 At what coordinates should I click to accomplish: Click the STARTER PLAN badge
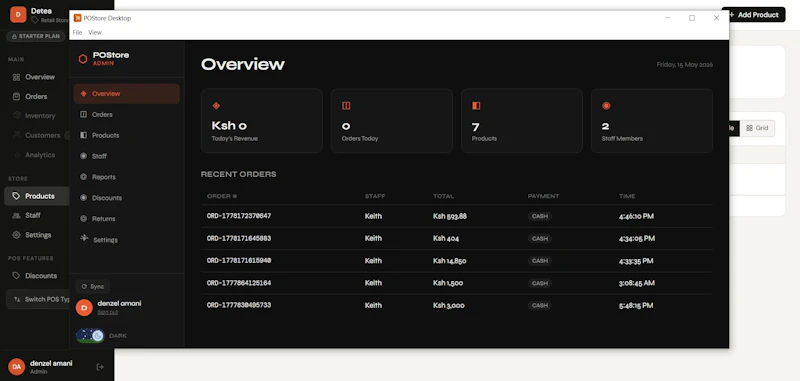(36, 37)
